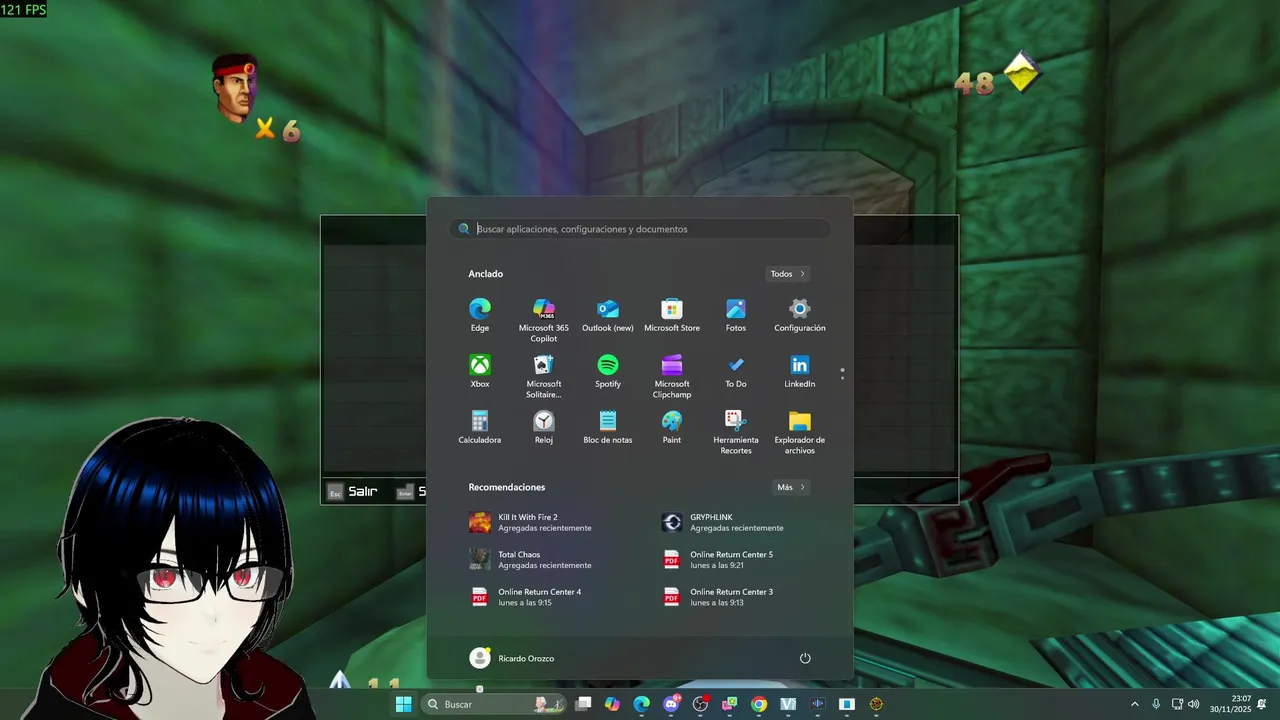
Task: Open the Reloj clock app
Action: (x=544, y=427)
